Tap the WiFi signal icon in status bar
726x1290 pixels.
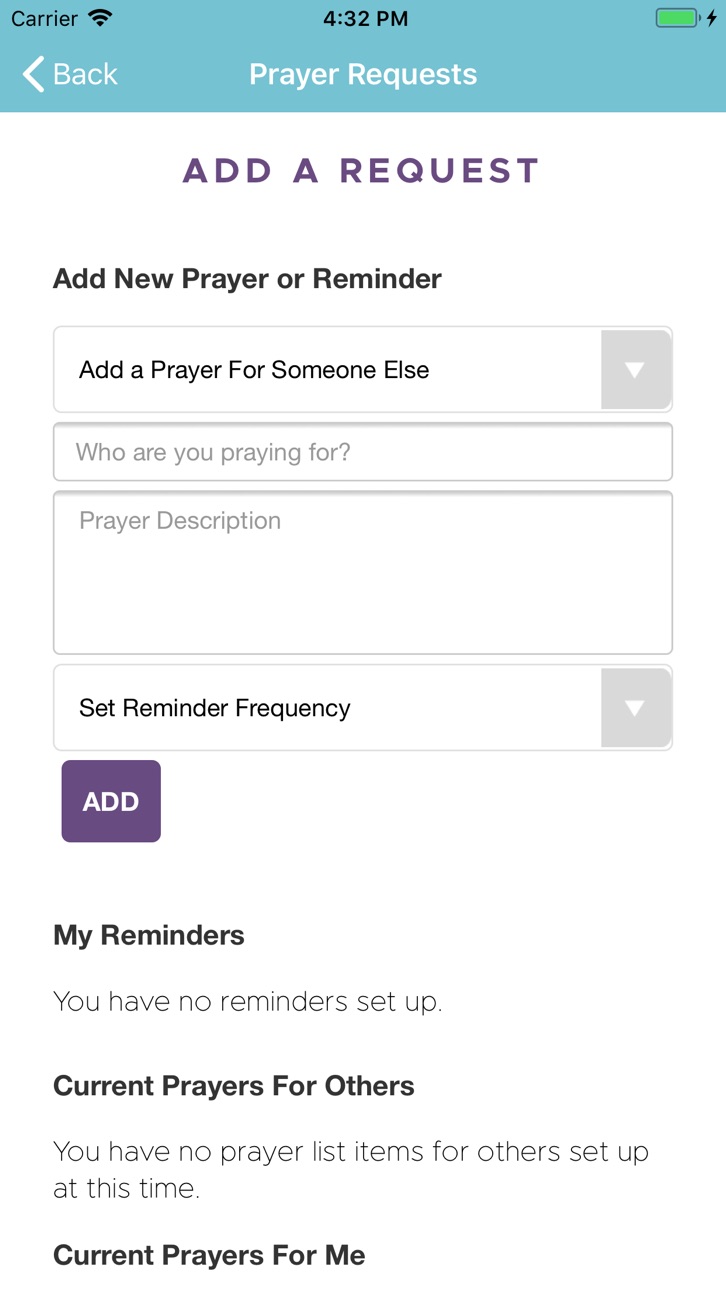[100, 18]
